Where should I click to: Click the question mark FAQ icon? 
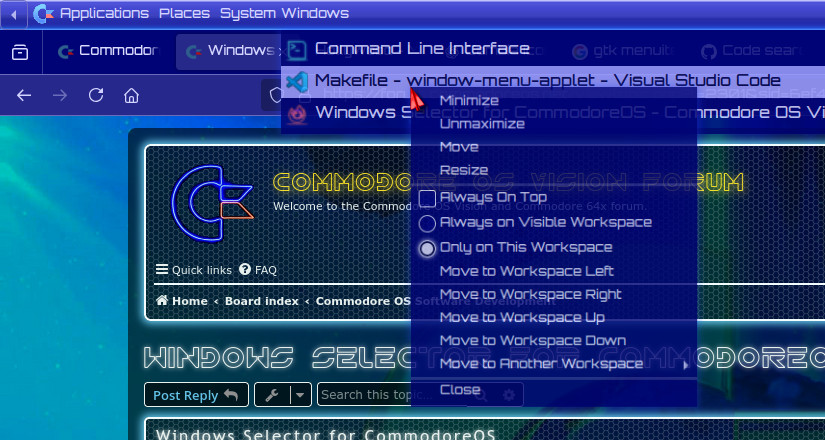[x=245, y=270]
